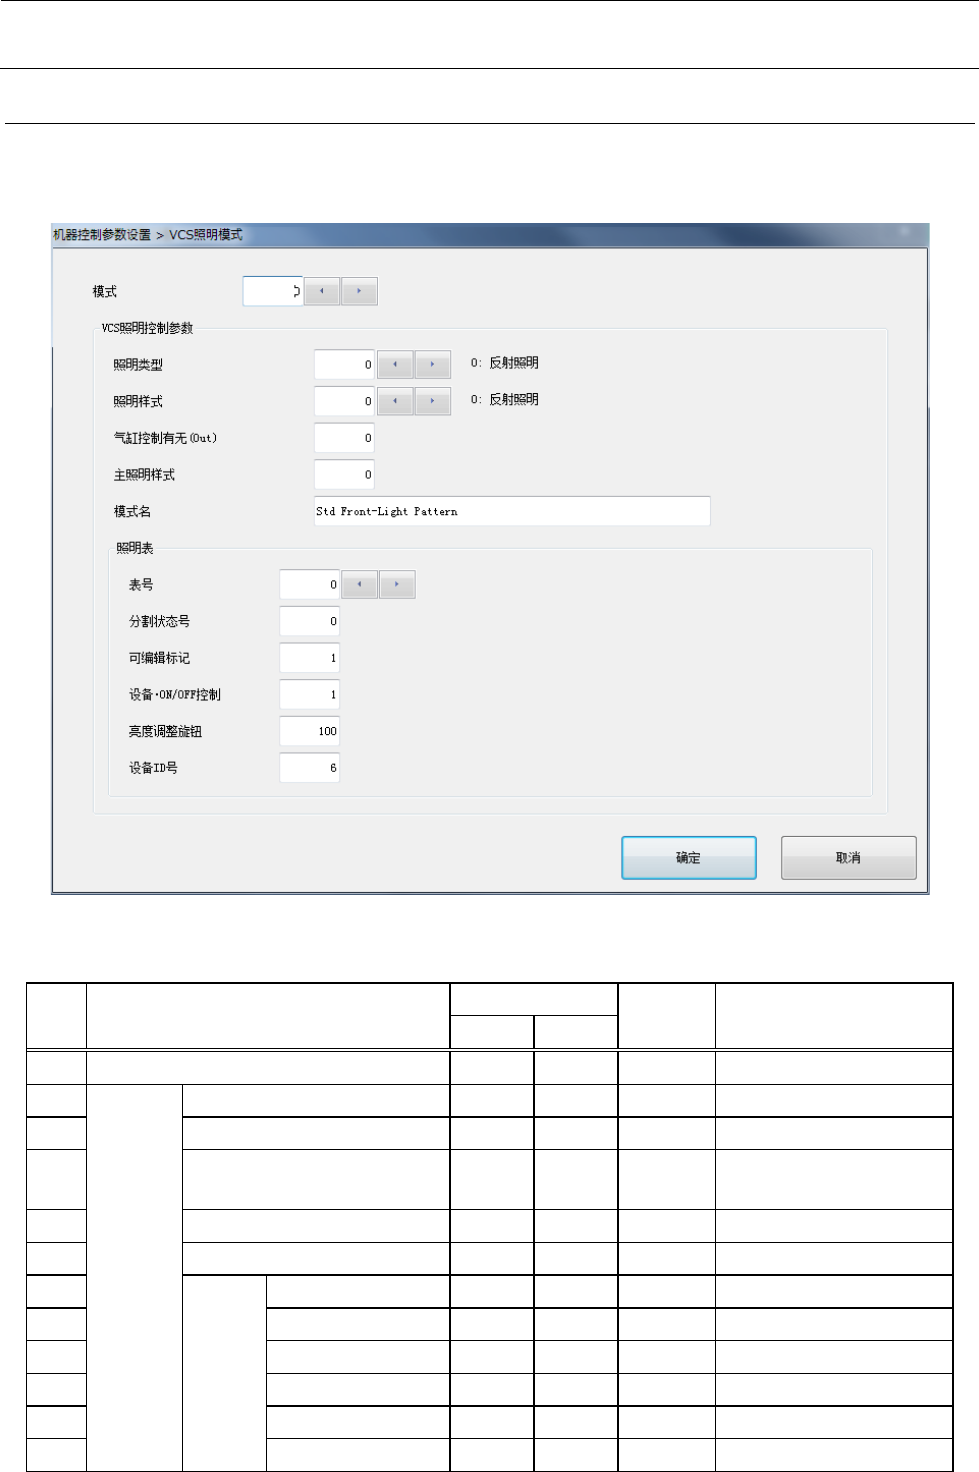Increase the 照明类型 value with right arrow
Viewport: 979px width, 1472px height.
click(x=432, y=364)
